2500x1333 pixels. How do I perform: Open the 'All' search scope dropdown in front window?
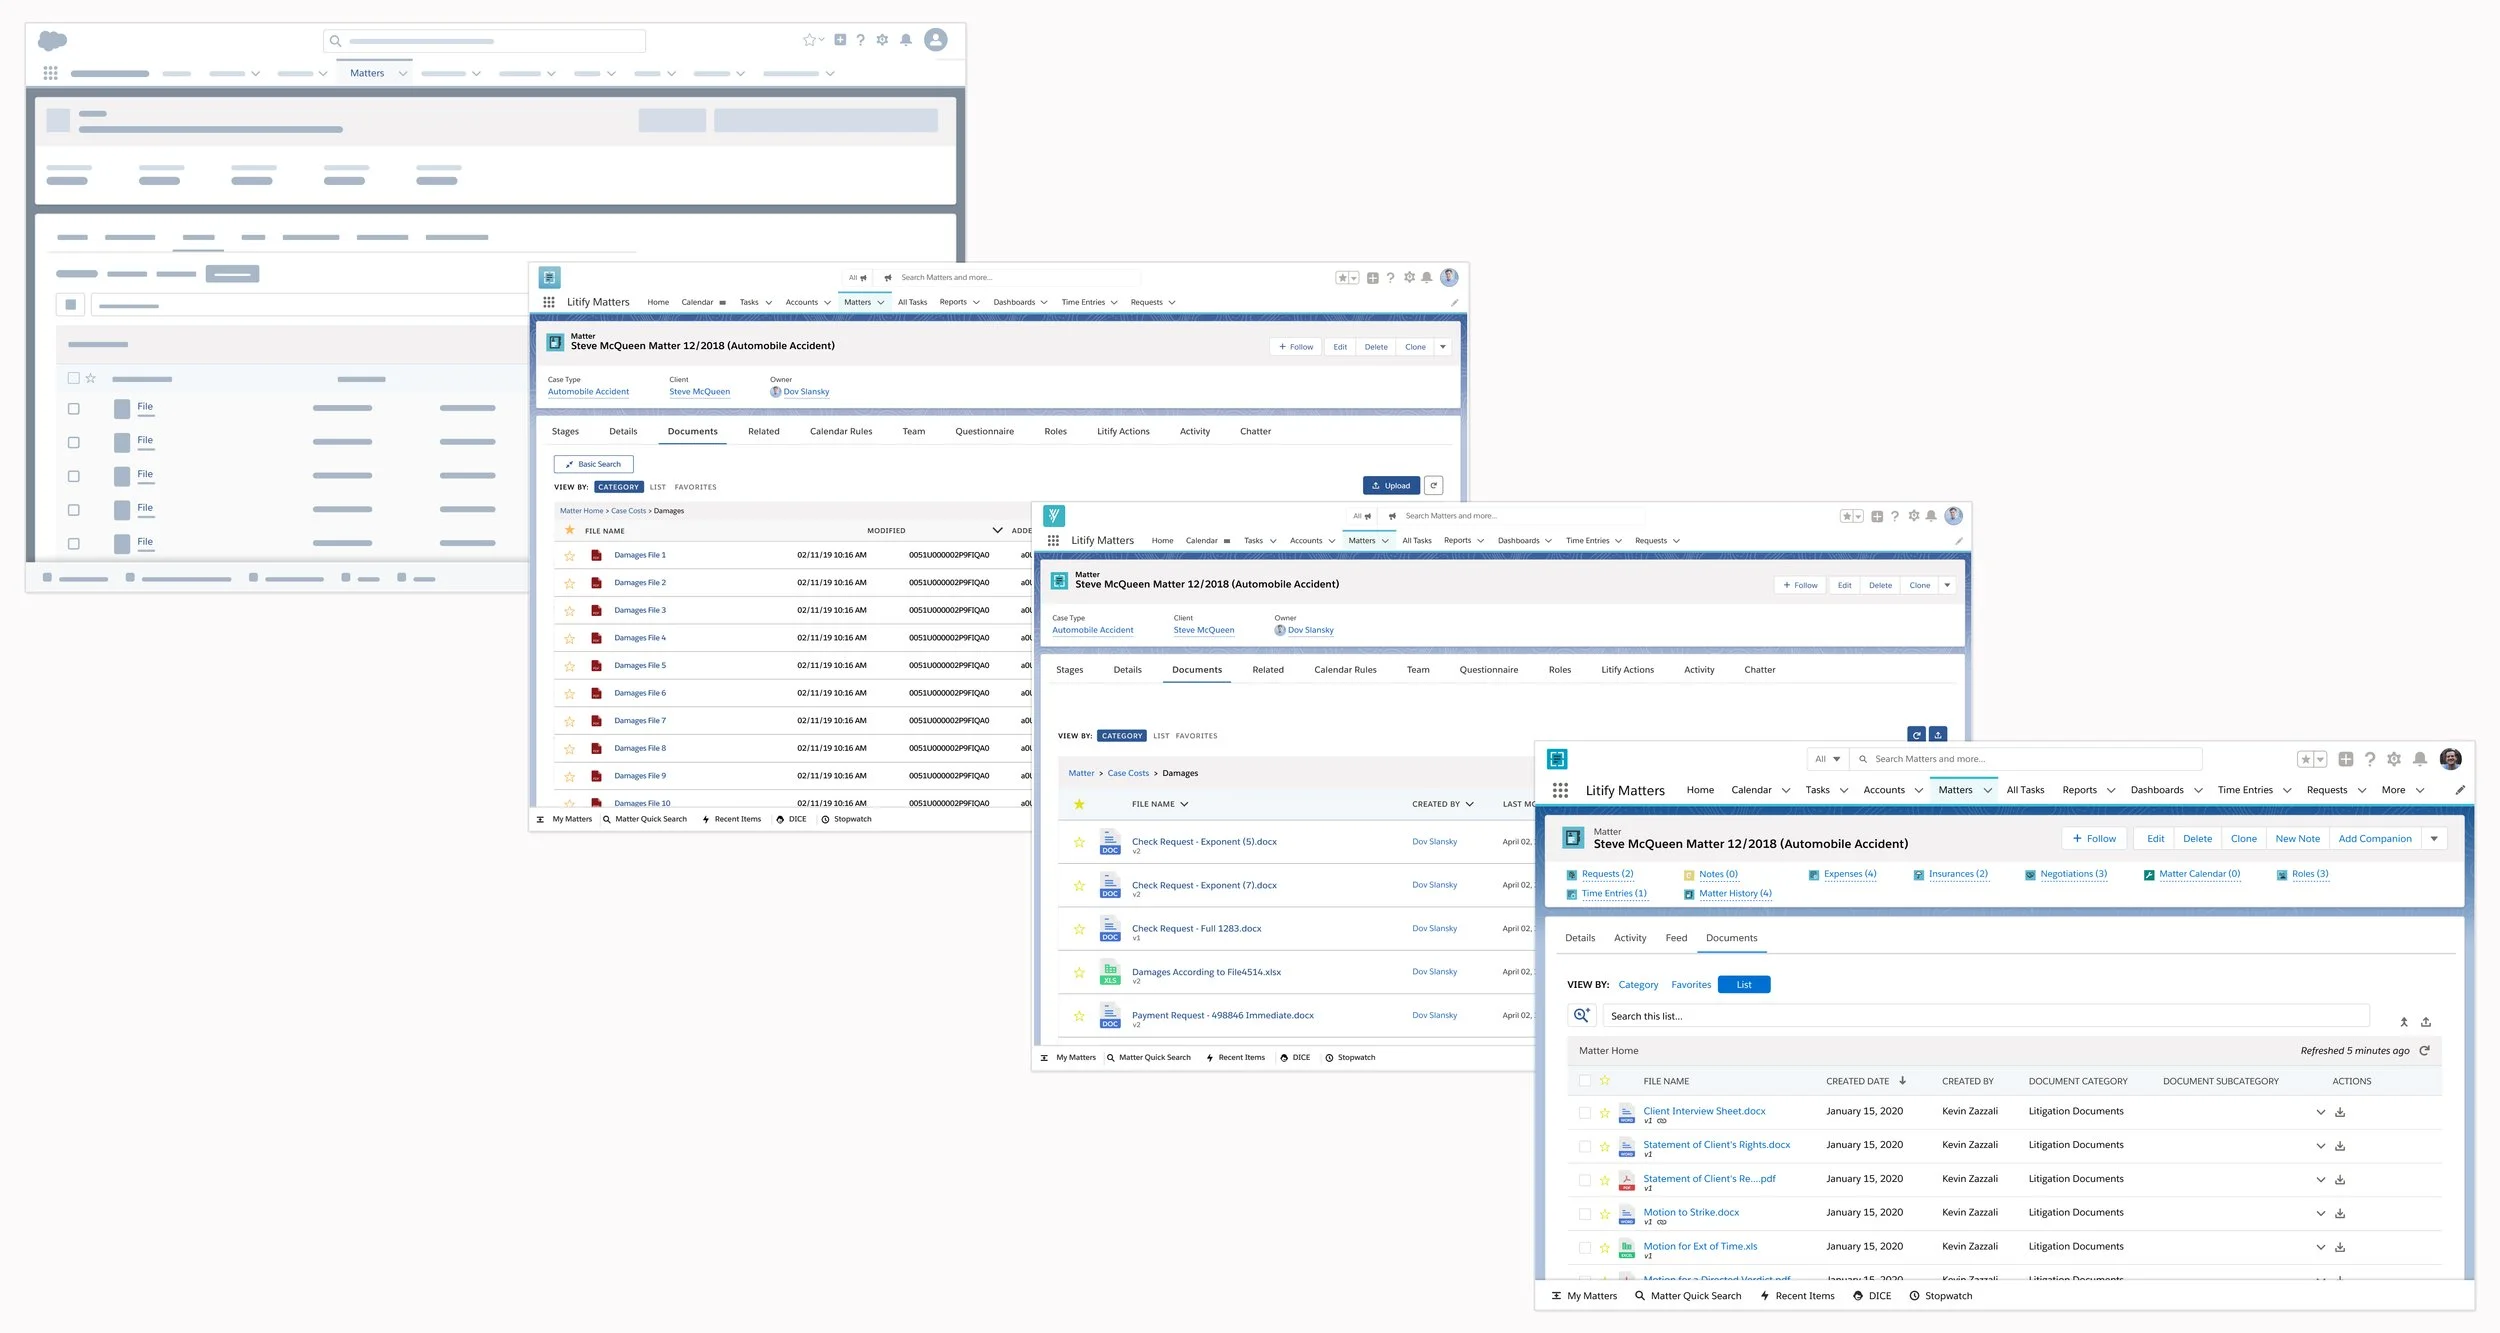[x=1828, y=759]
